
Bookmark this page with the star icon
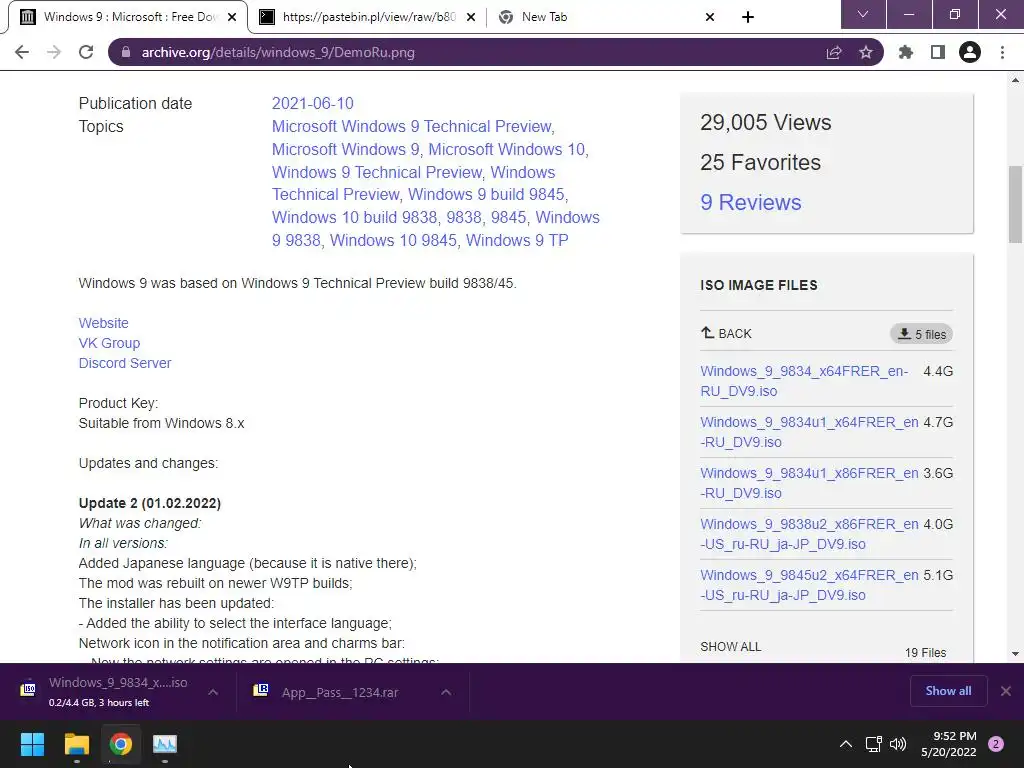(865, 52)
